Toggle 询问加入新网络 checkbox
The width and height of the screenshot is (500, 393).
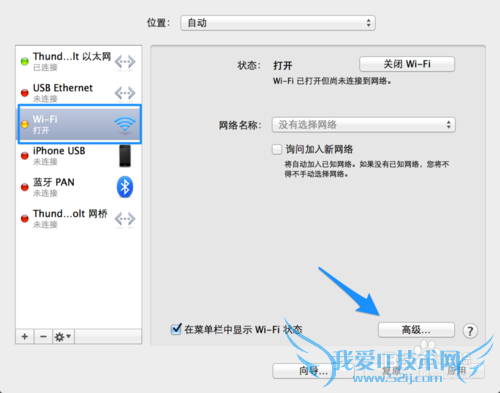(277, 149)
